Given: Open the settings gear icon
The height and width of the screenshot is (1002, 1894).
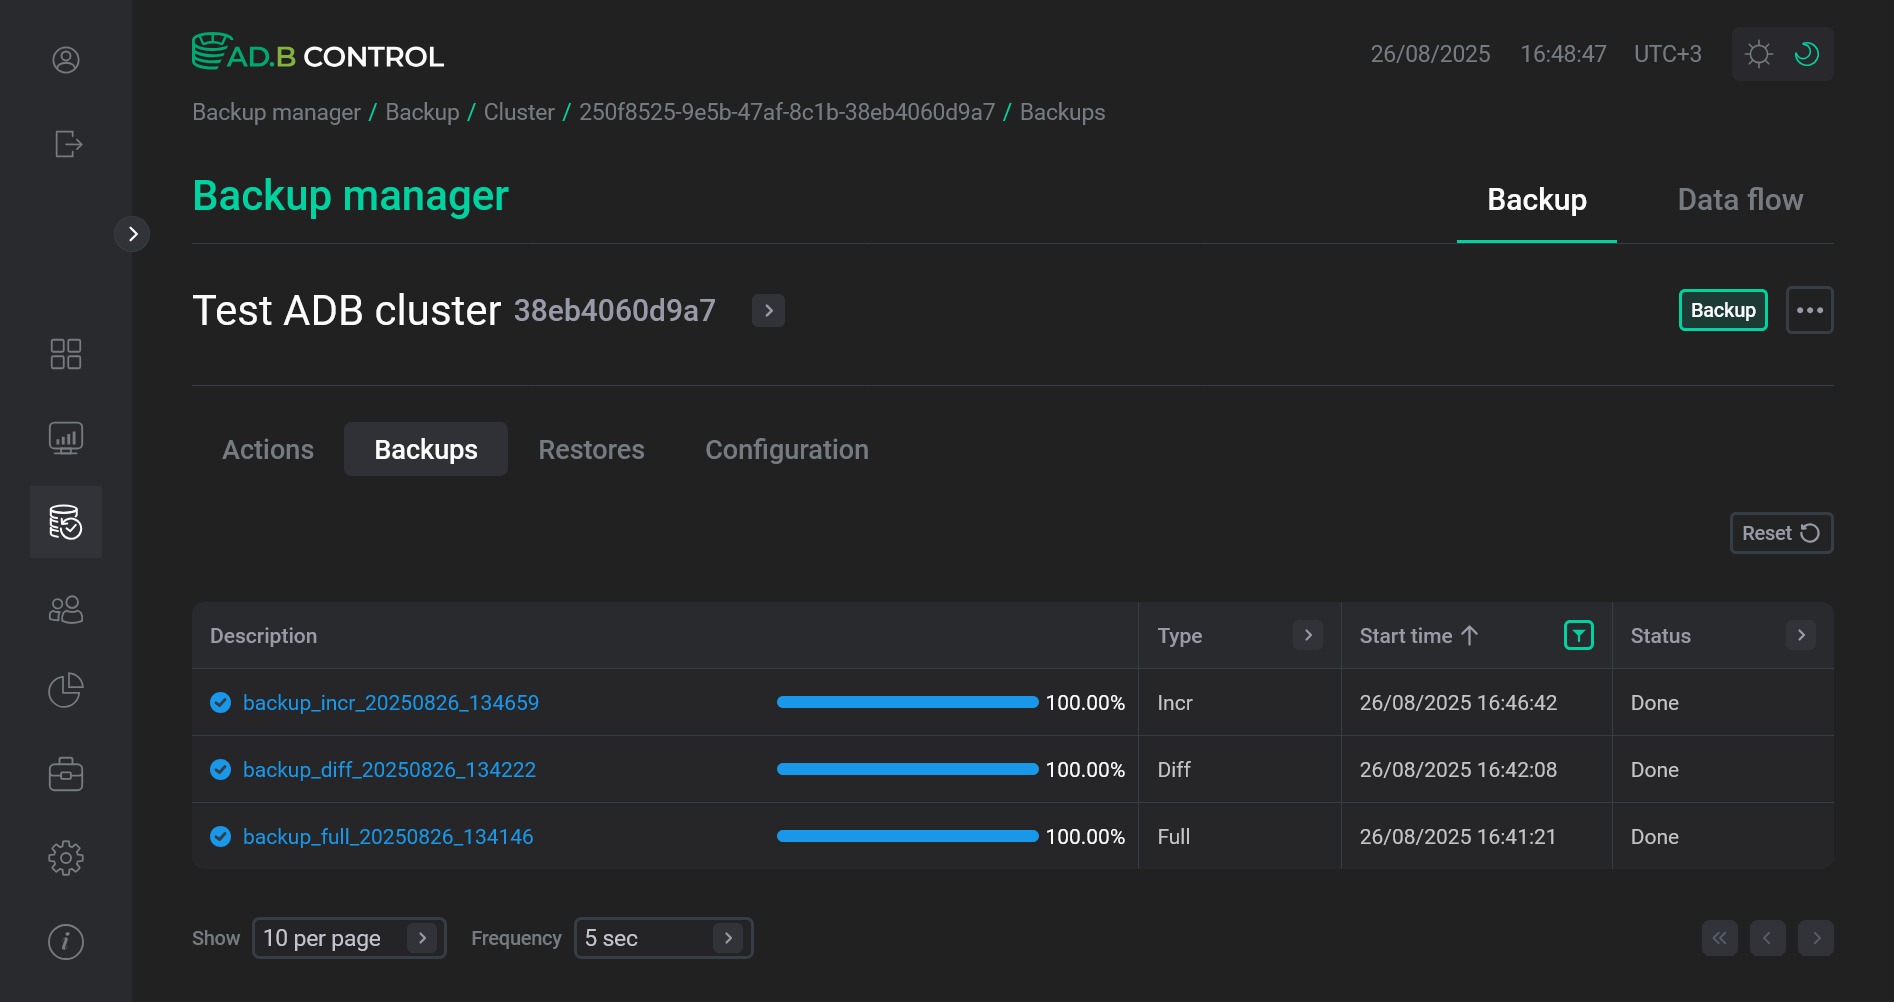Looking at the screenshot, I should pyautogui.click(x=66, y=857).
